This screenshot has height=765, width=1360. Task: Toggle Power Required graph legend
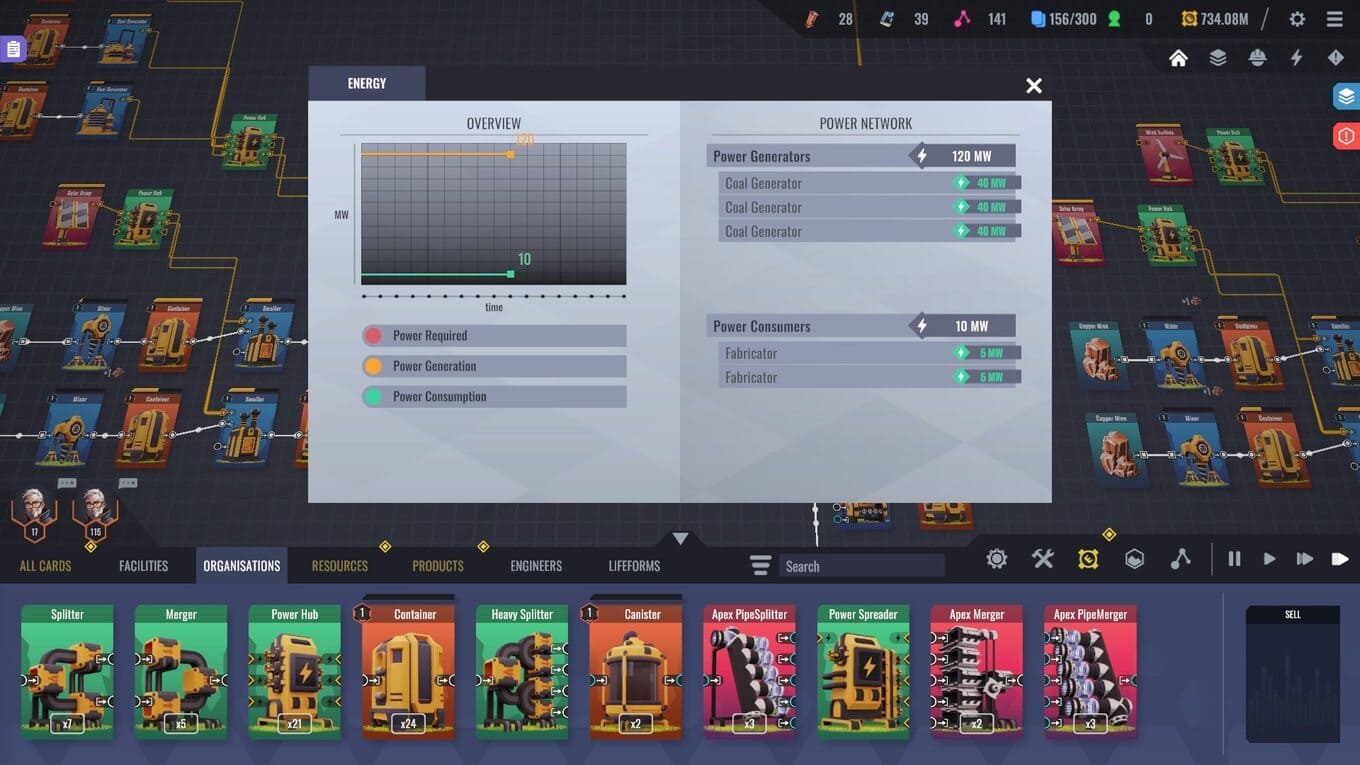494,336
